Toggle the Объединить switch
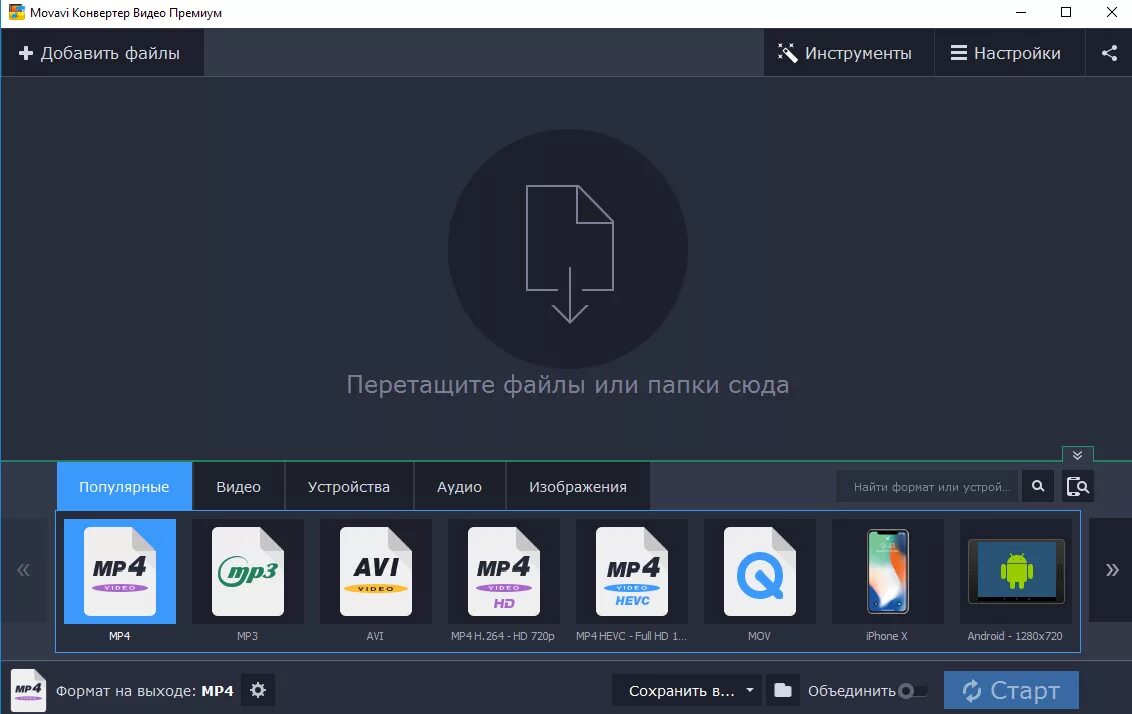 pyautogui.click(x=913, y=691)
